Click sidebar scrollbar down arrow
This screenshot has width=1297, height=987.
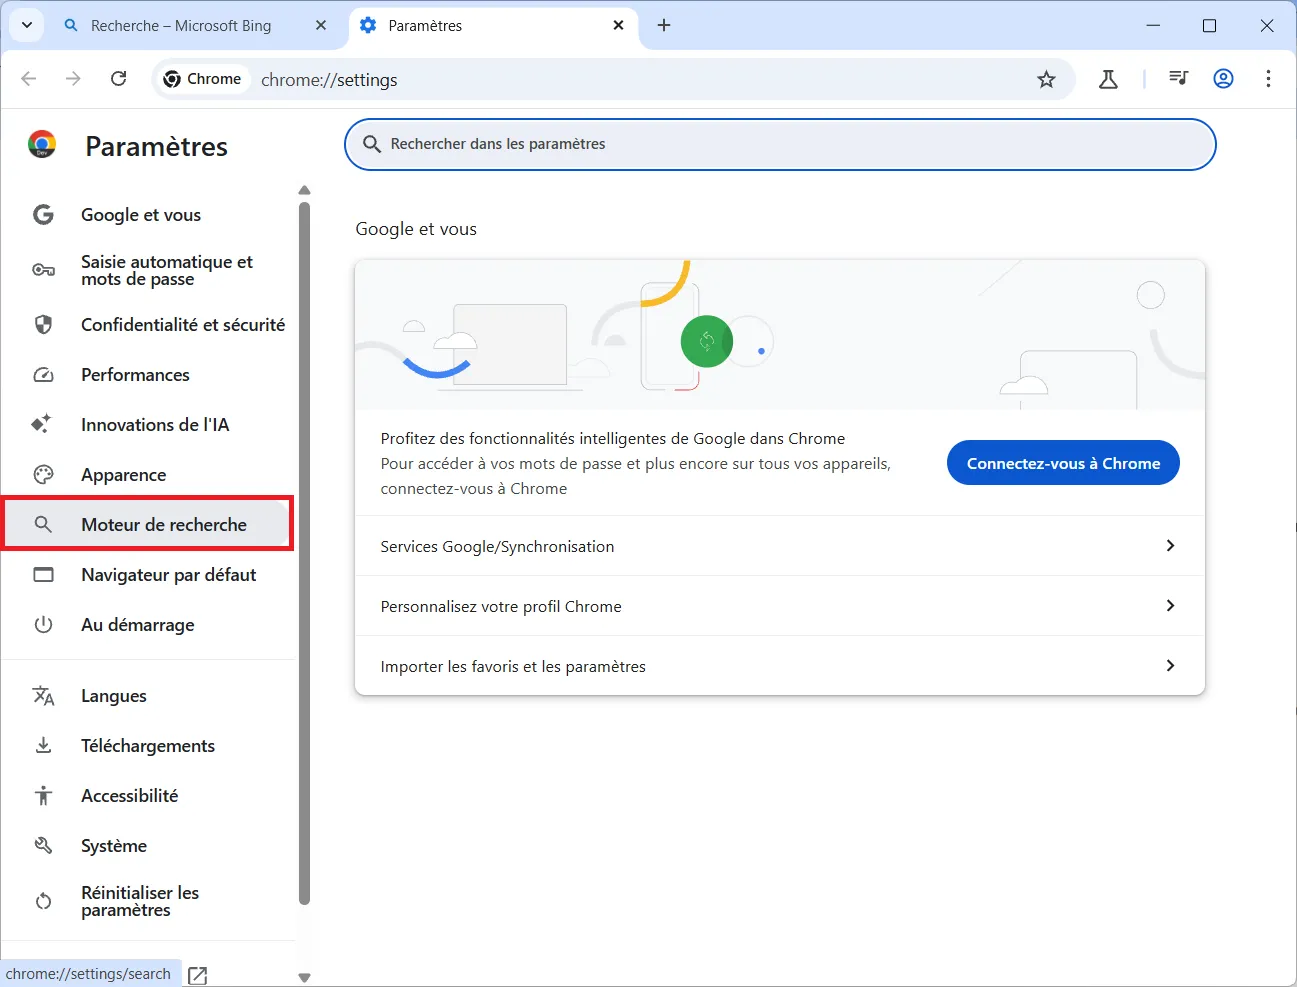pyautogui.click(x=305, y=978)
